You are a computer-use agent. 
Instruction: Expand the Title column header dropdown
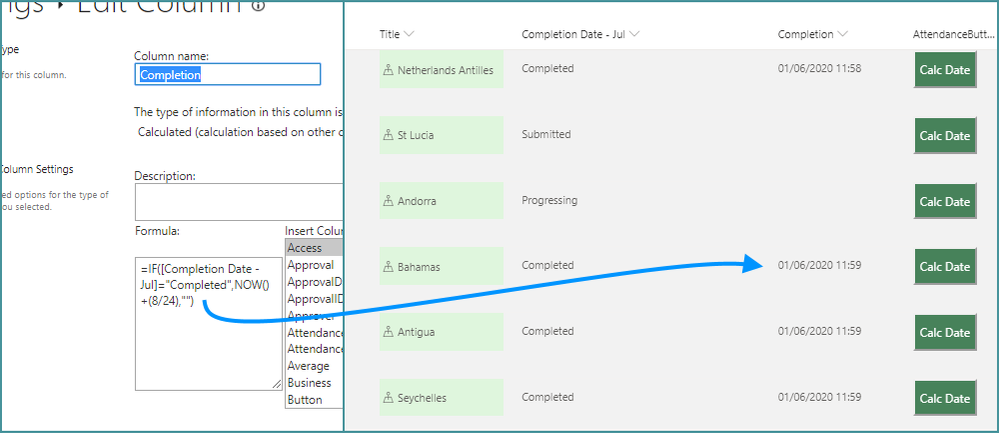click(410, 35)
